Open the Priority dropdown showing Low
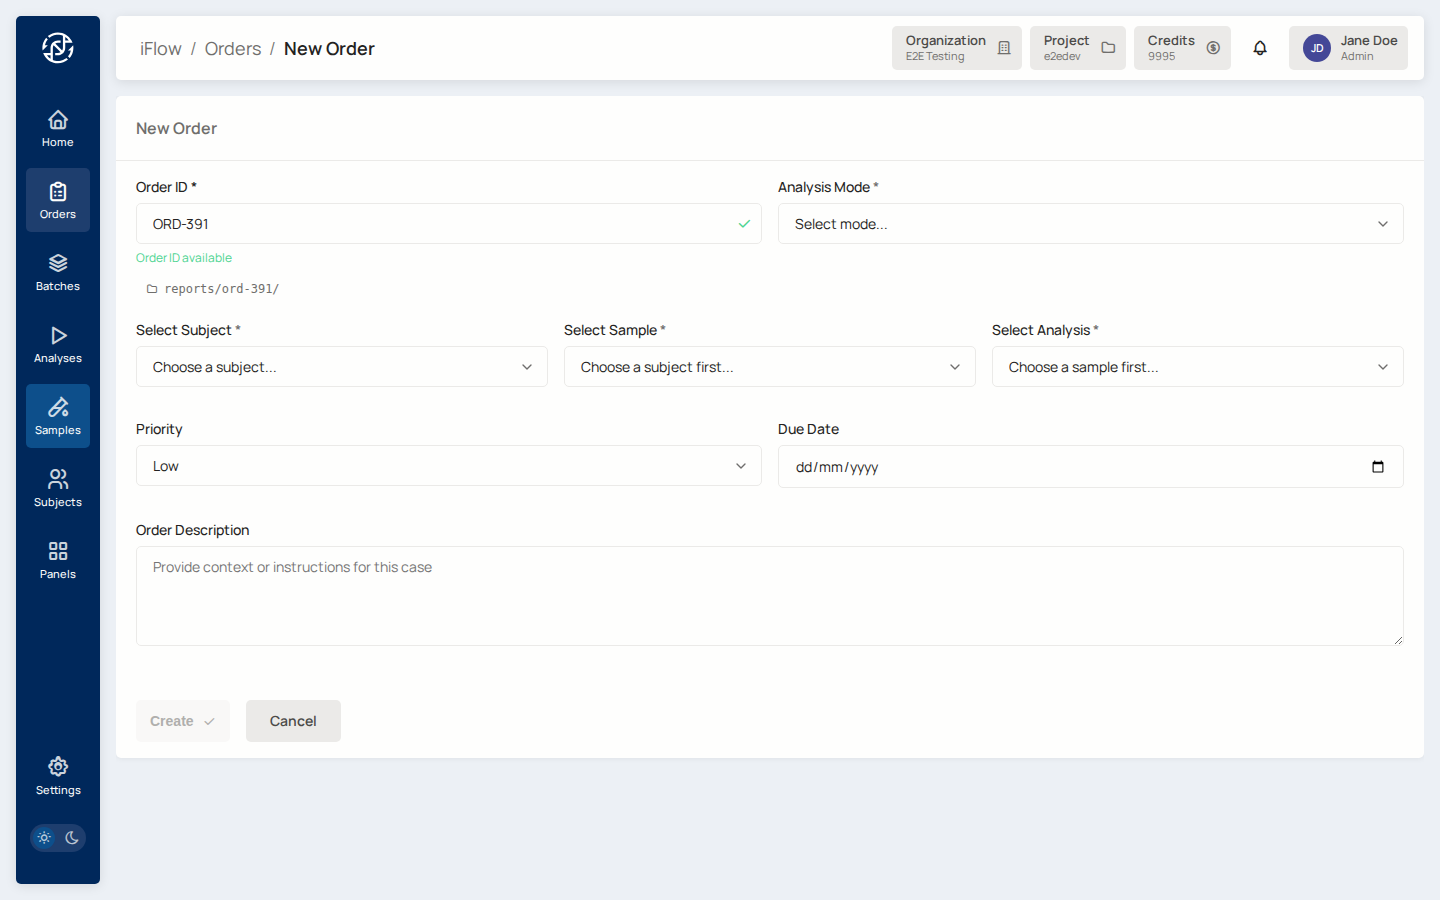This screenshot has width=1440, height=900. click(x=449, y=466)
